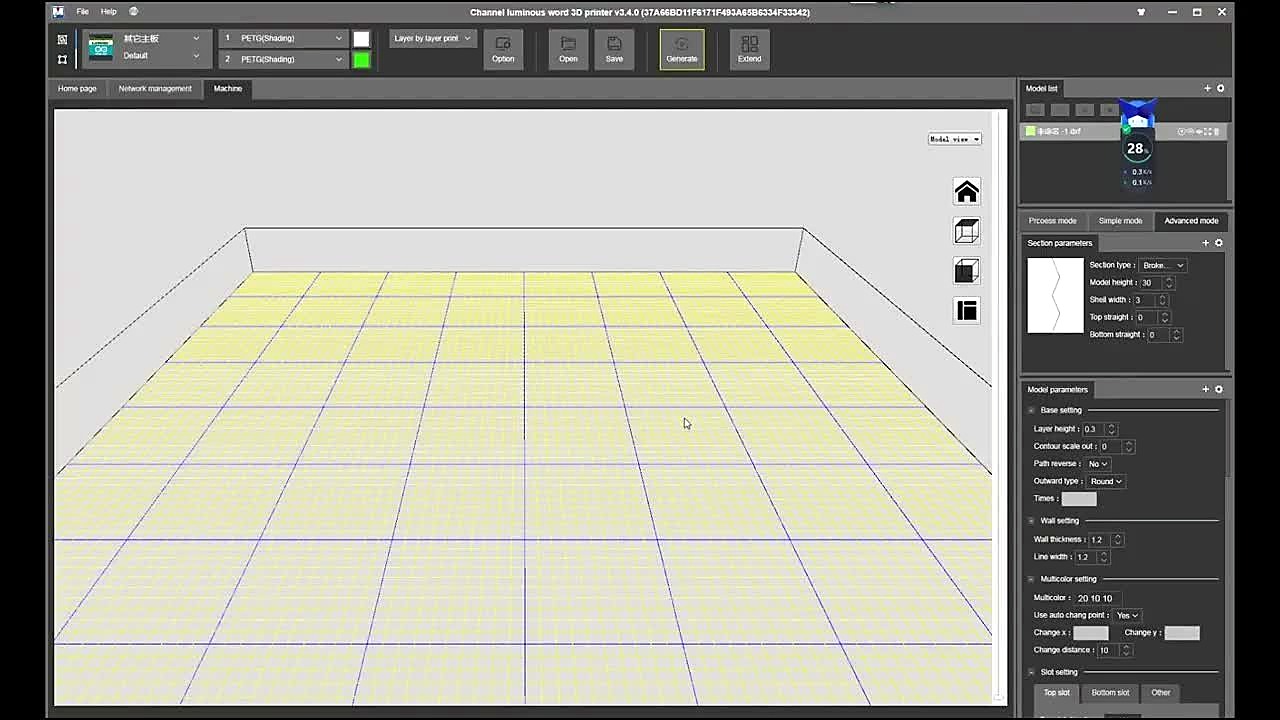Screen dimensions: 1280x720
Task: Click the upper small square icon left of motherboard selector
Action: click(x=62, y=39)
